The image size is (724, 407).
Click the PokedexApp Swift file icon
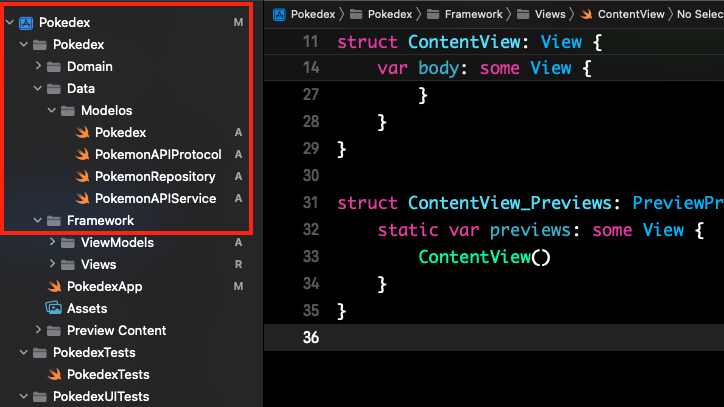point(54,286)
